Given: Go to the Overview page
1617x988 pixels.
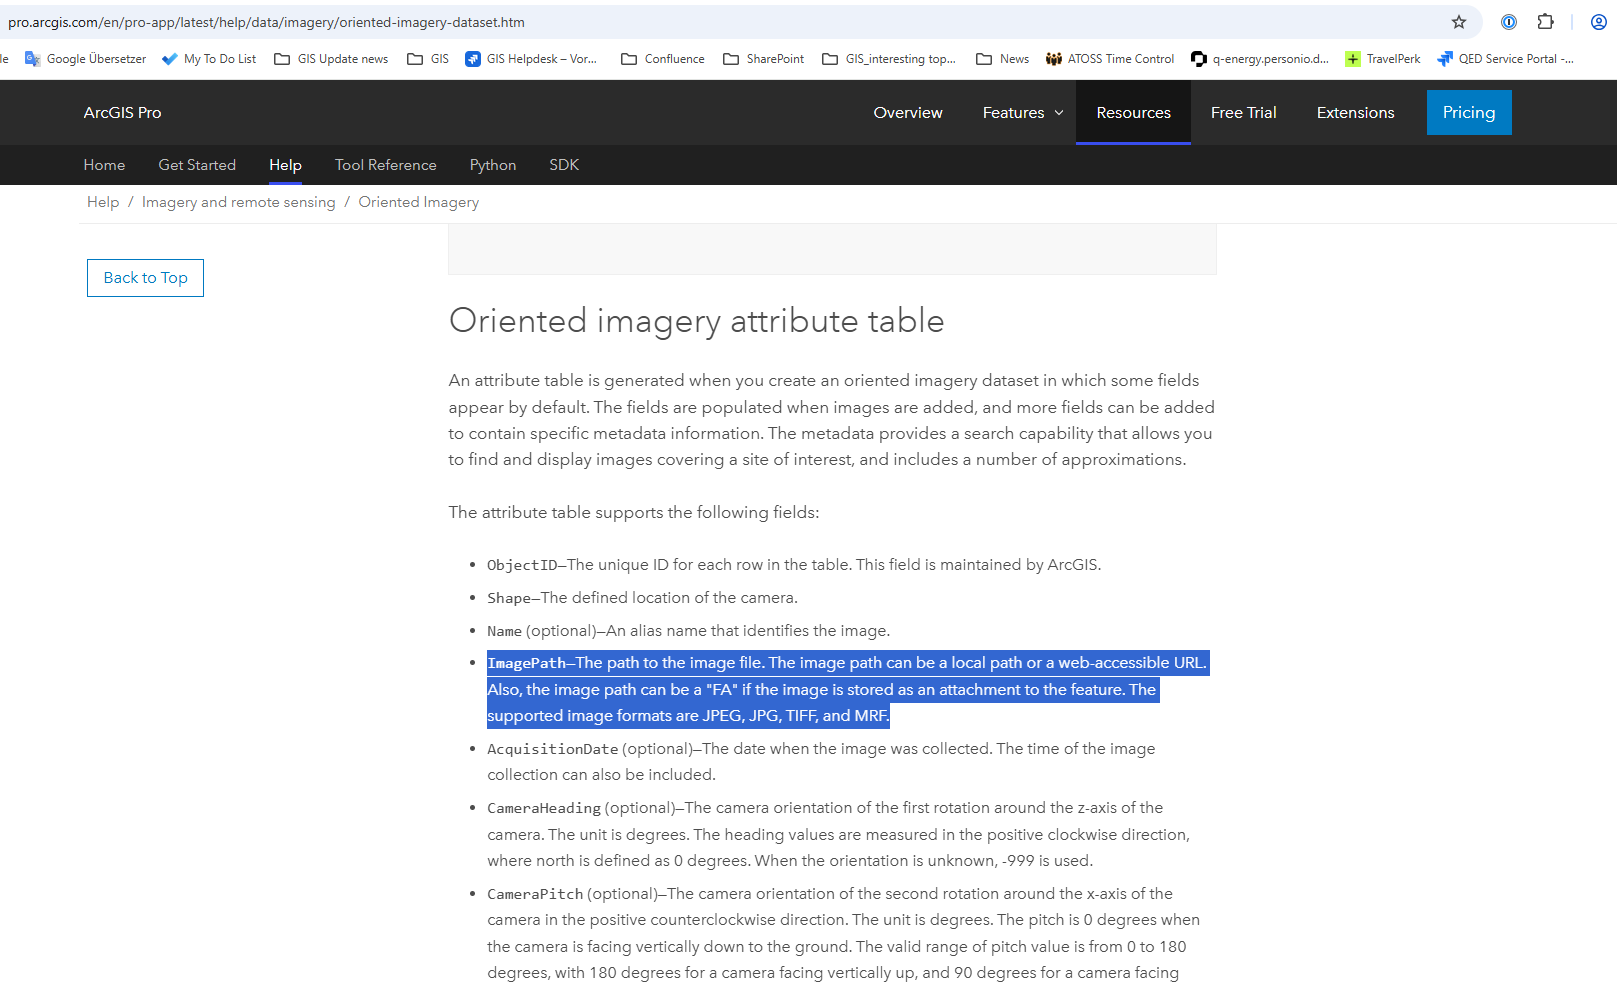Looking at the screenshot, I should coord(908,113).
